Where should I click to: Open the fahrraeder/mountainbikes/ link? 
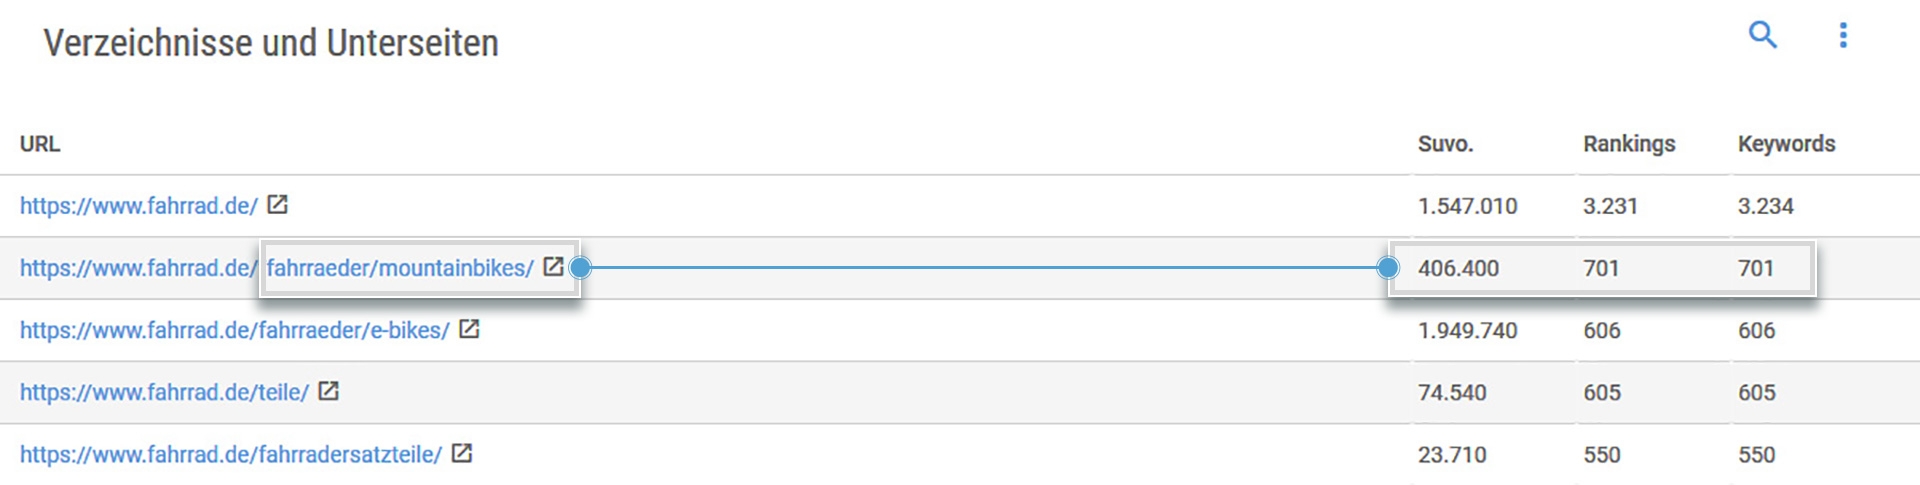click(399, 268)
